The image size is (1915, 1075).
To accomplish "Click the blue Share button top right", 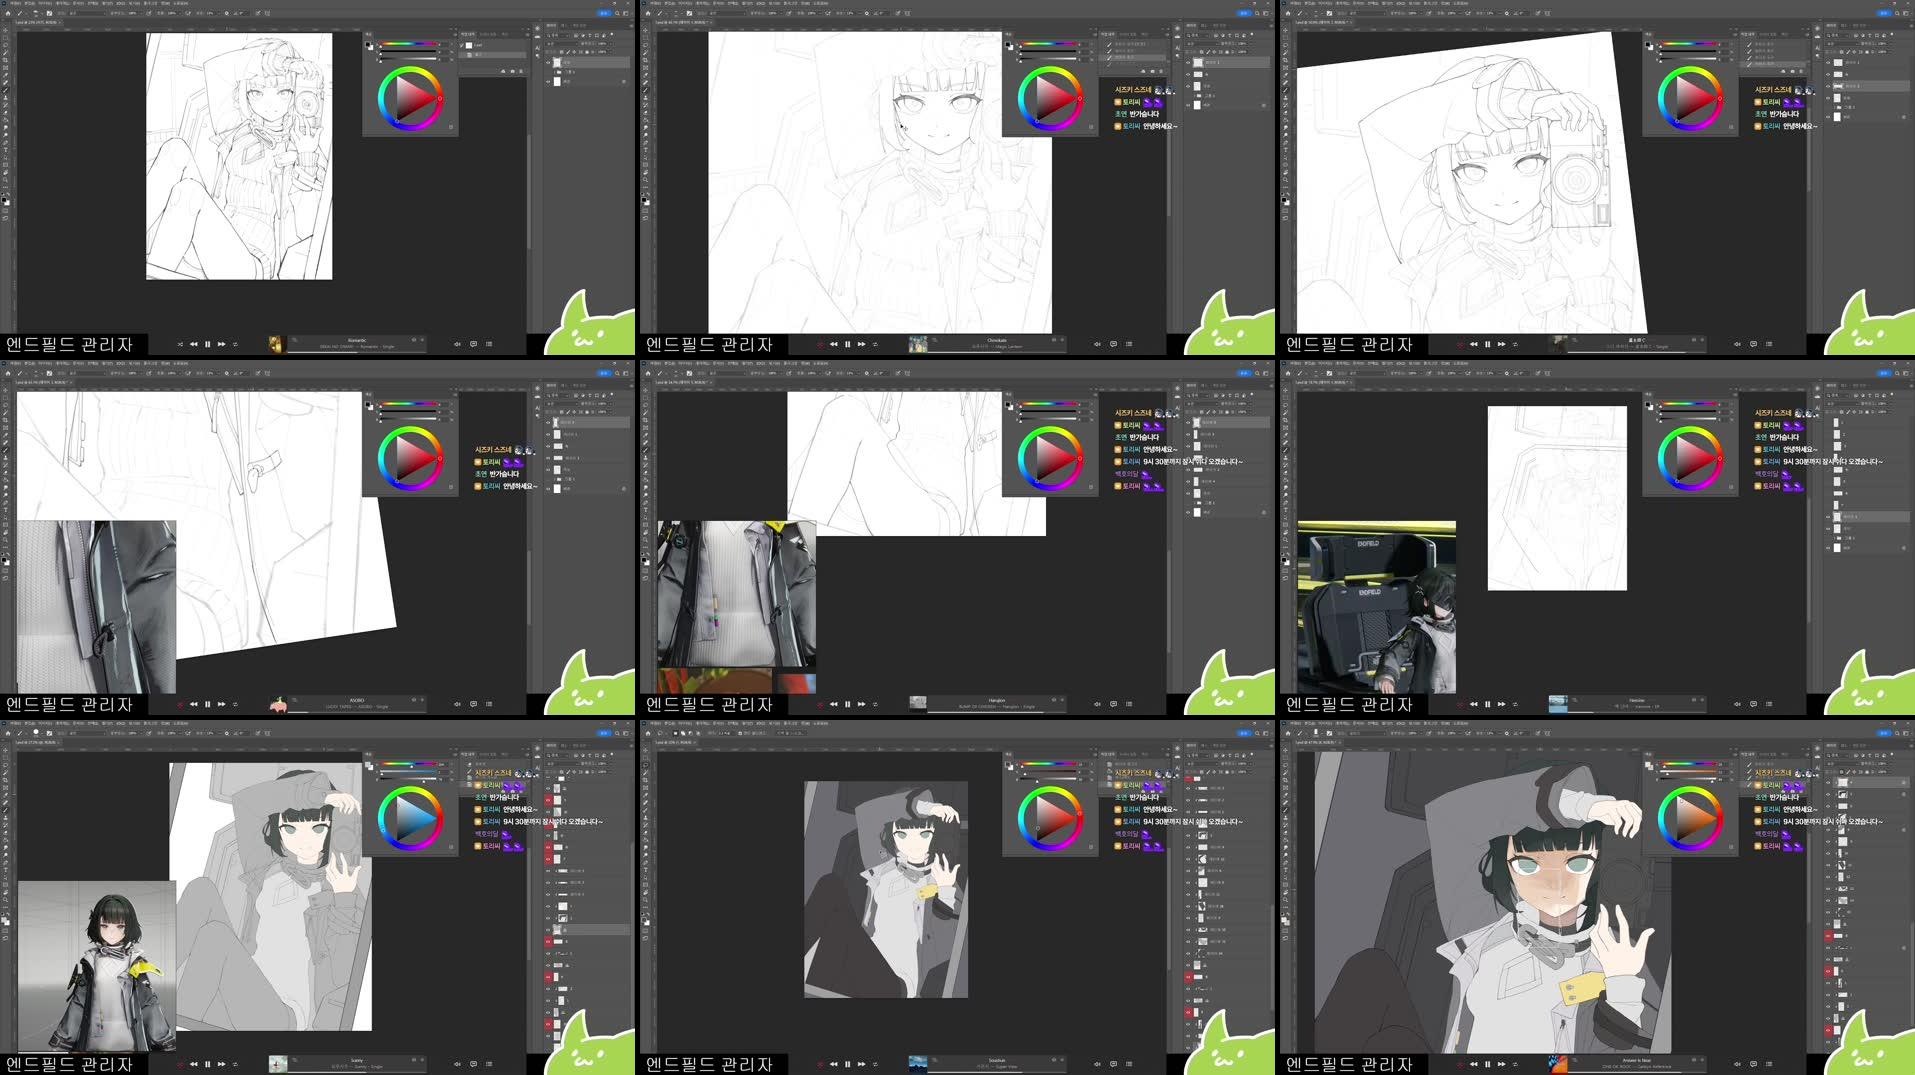I will 604,13.
